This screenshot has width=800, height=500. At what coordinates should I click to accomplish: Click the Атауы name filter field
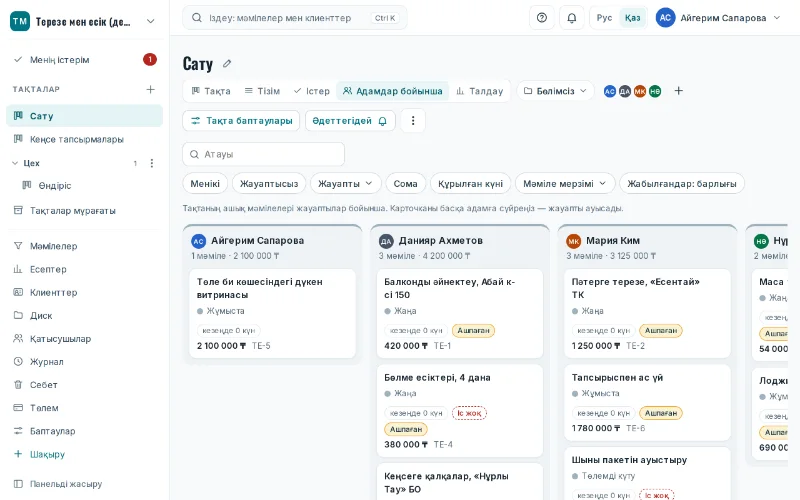click(263, 154)
